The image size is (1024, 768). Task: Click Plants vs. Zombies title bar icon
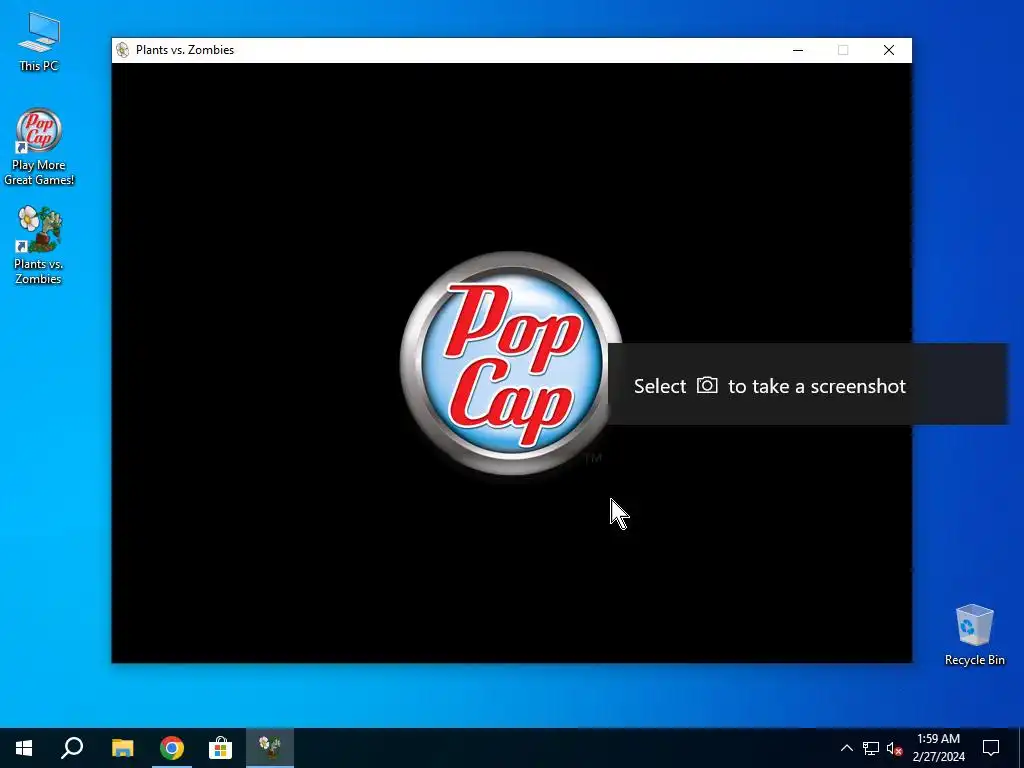[x=122, y=50]
